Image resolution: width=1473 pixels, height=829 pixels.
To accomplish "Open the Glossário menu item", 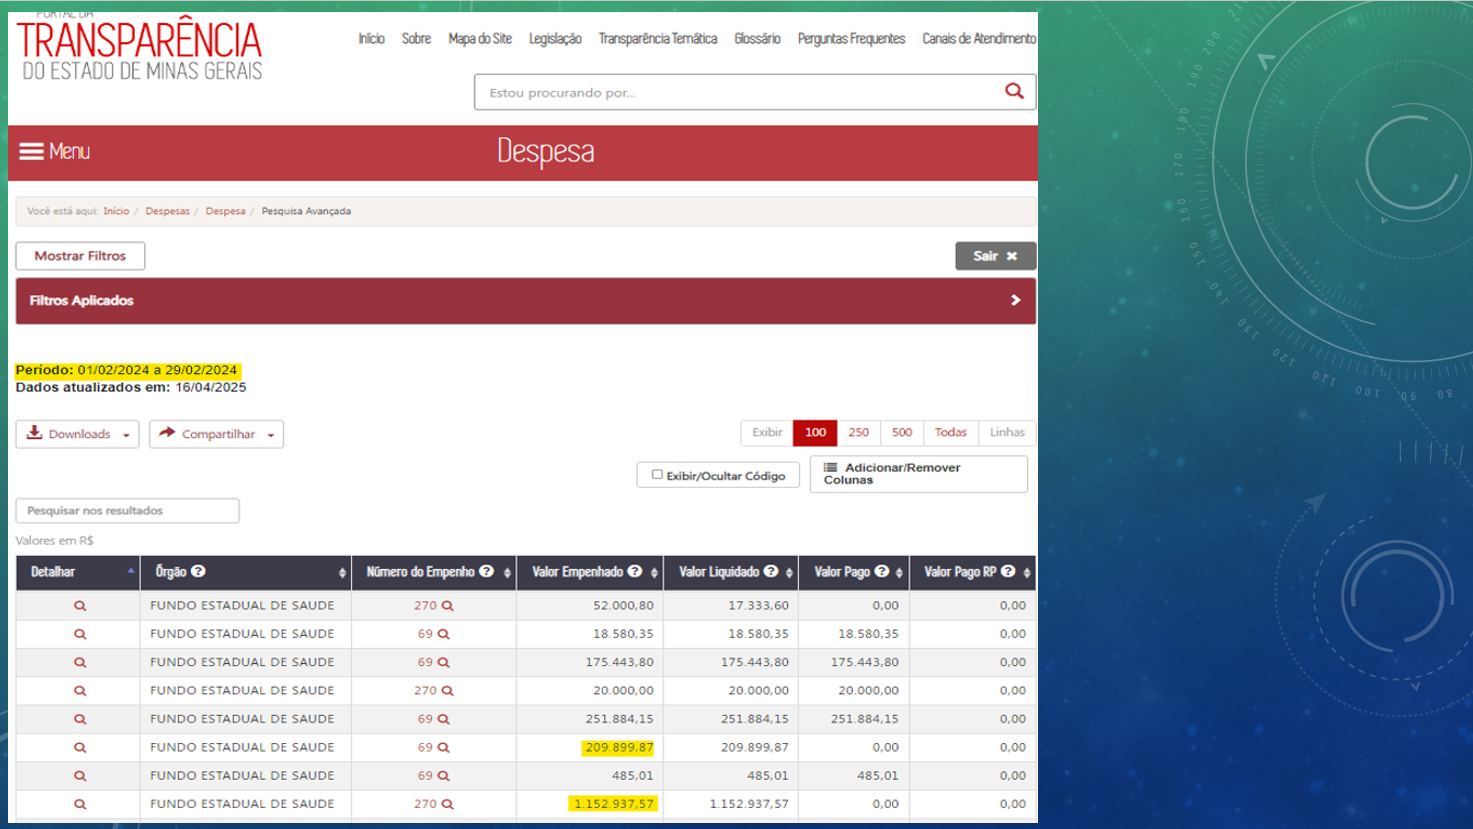I will click(757, 38).
